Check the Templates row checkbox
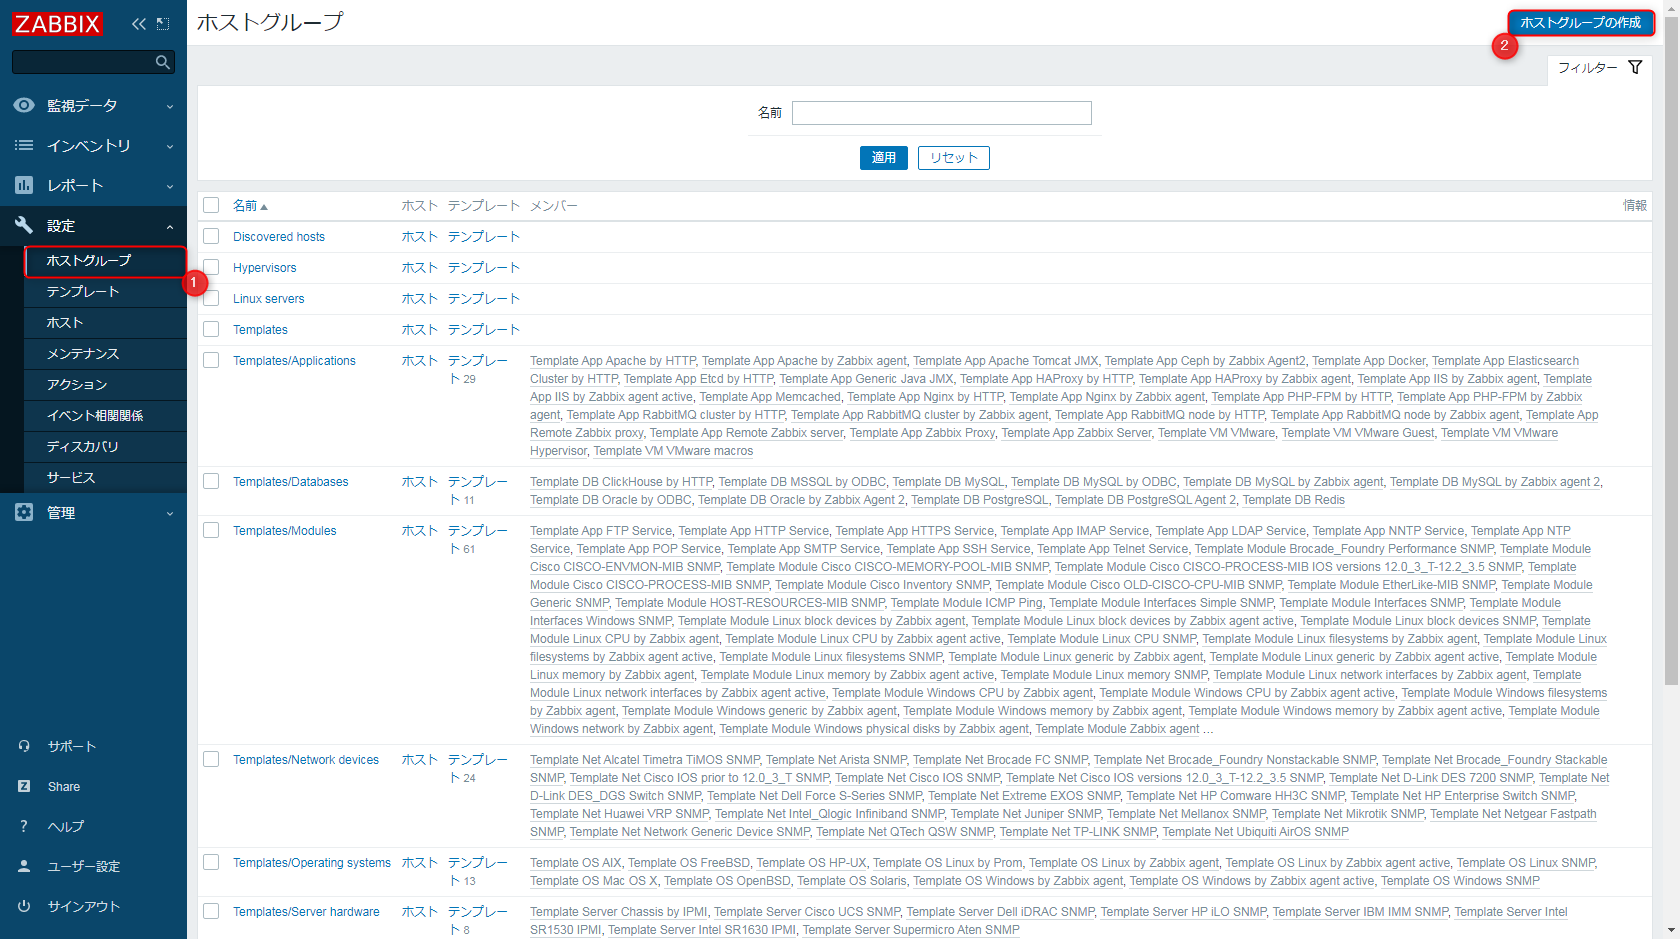 click(x=211, y=329)
